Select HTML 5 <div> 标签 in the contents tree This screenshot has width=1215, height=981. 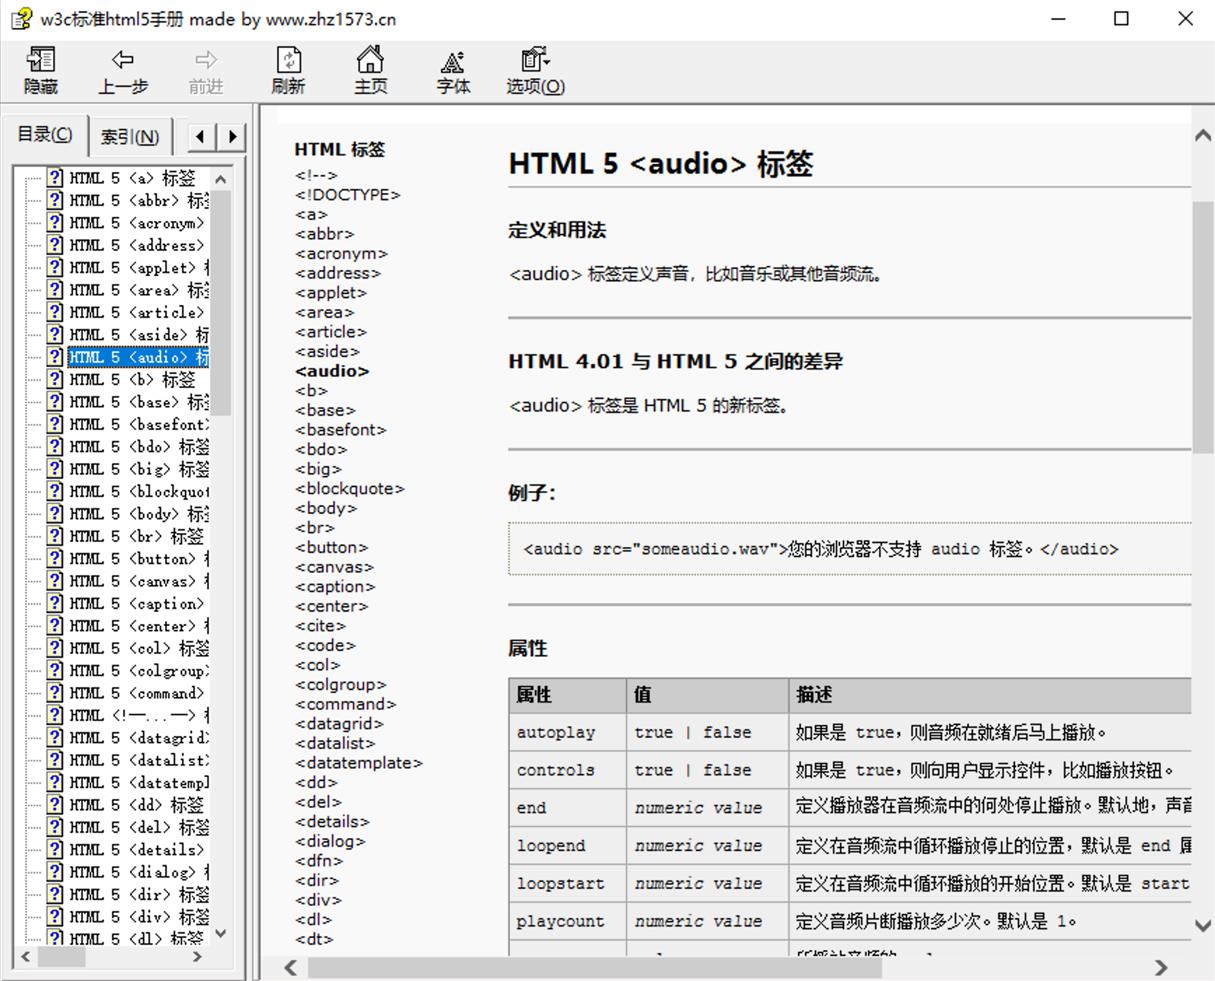pyautogui.click(x=139, y=917)
